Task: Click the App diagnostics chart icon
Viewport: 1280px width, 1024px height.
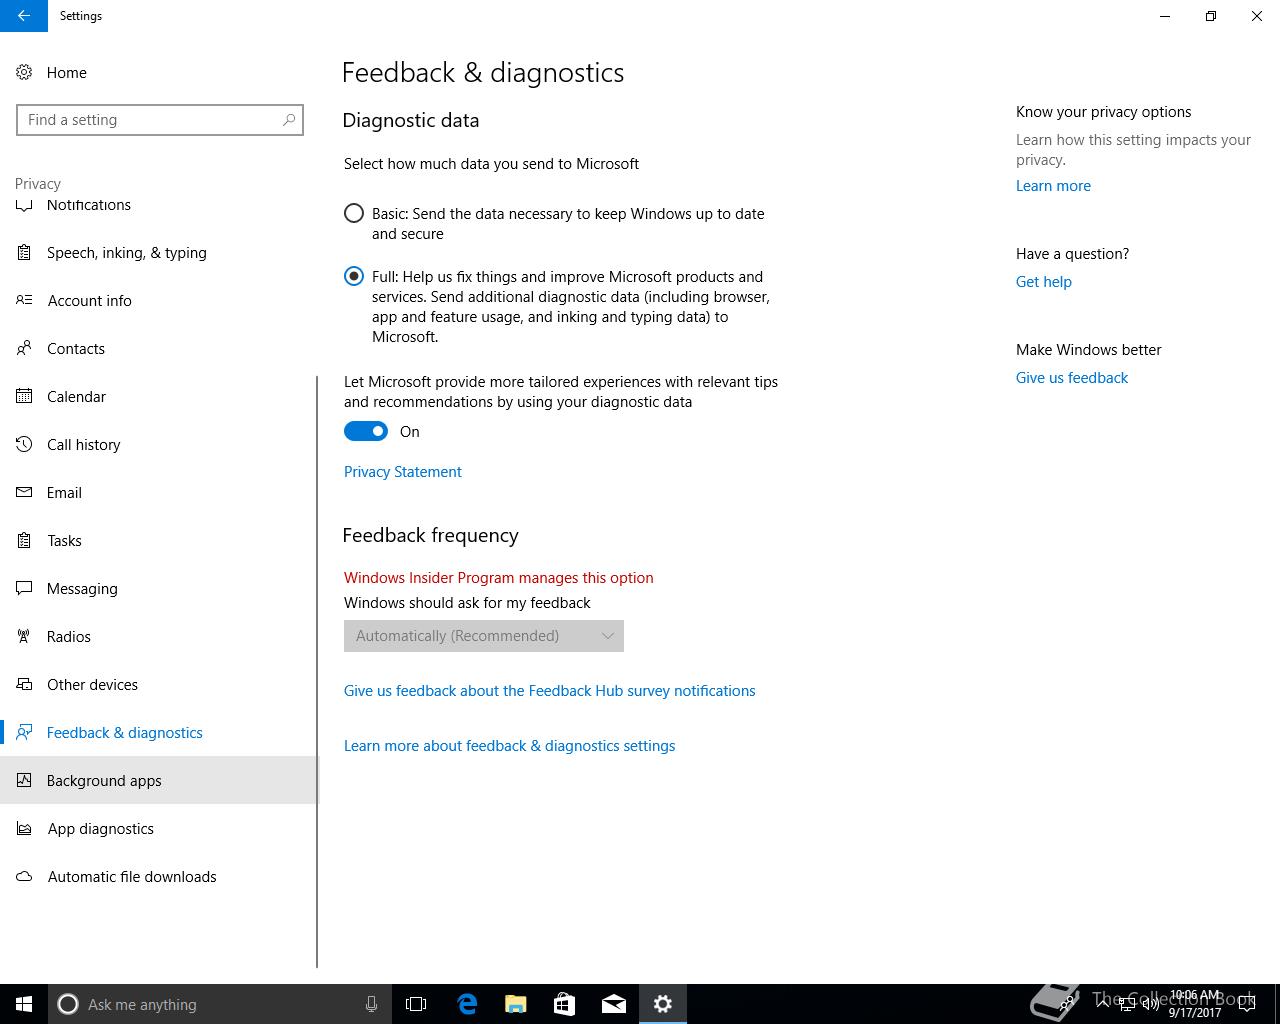Action: tap(24, 829)
